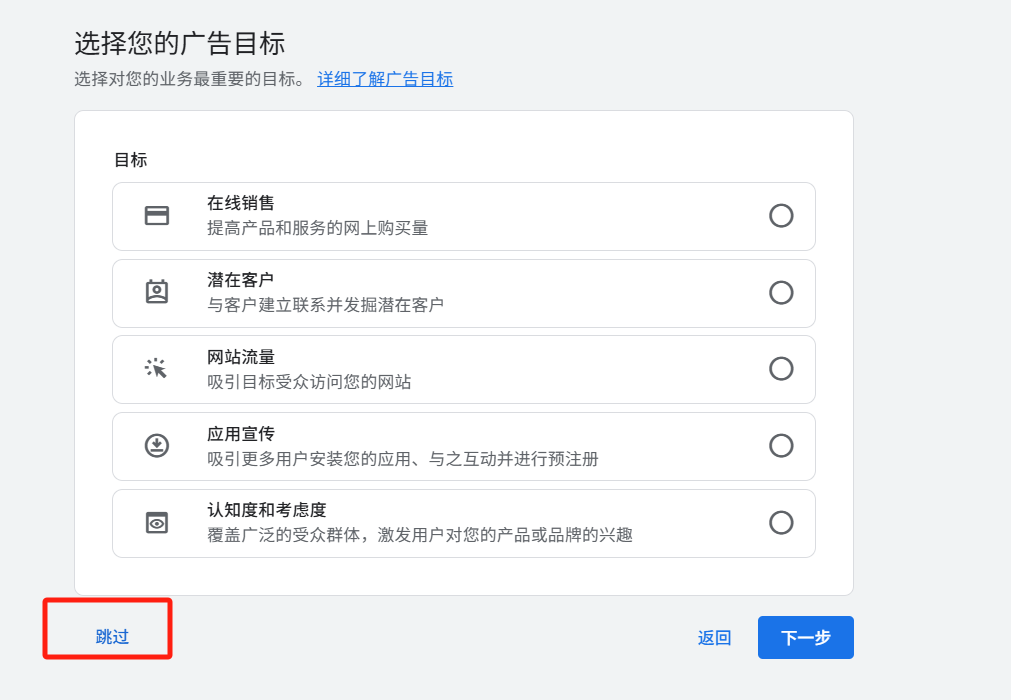Click the 选择您的广告目标 heading
This screenshot has height=700, width=1011.
click(179, 43)
